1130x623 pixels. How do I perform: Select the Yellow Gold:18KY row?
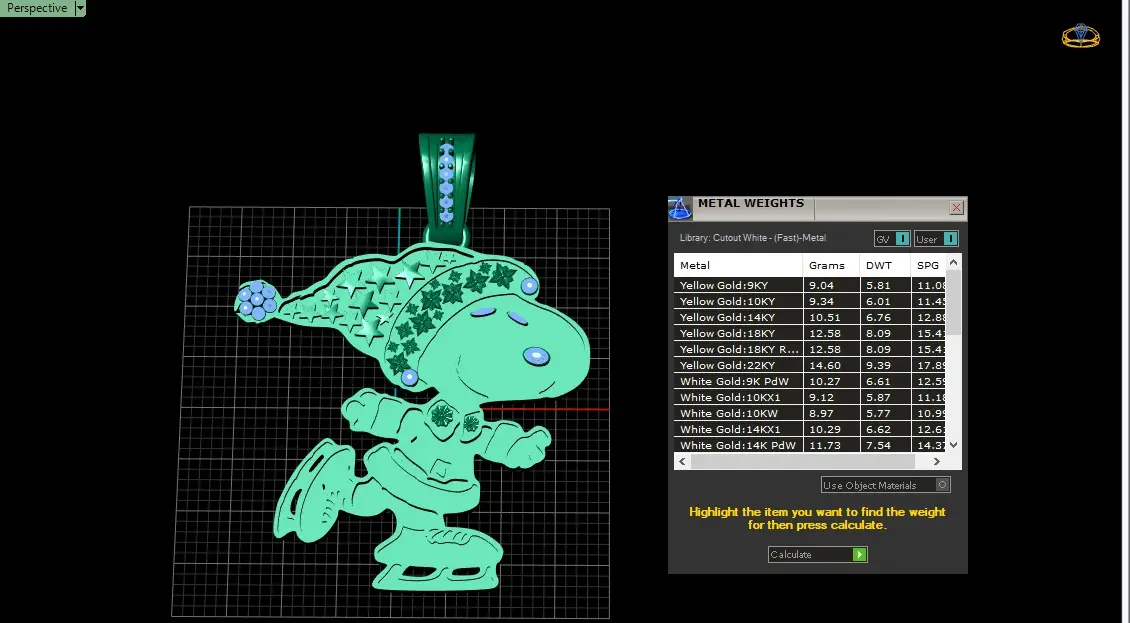coord(809,333)
